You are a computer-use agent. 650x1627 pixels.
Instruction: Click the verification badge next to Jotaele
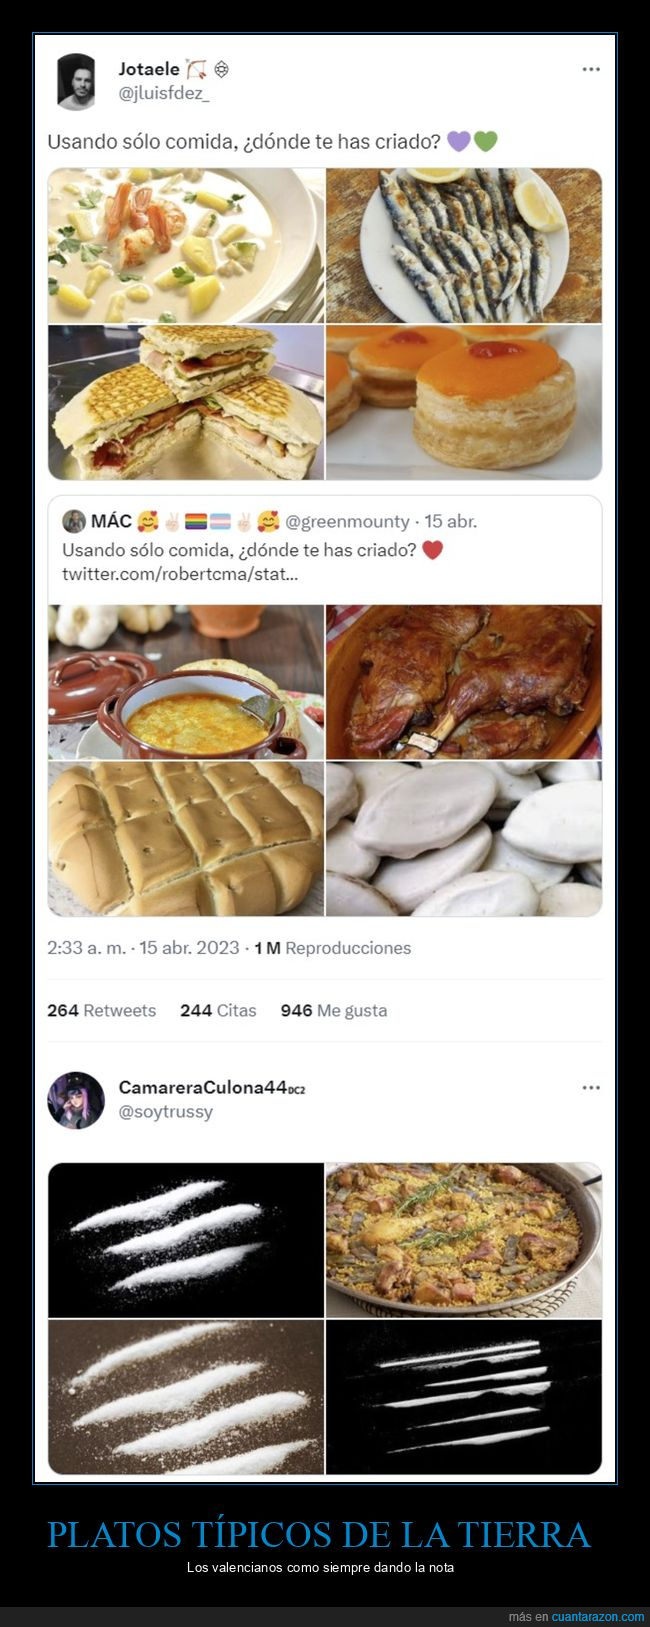click(222, 69)
